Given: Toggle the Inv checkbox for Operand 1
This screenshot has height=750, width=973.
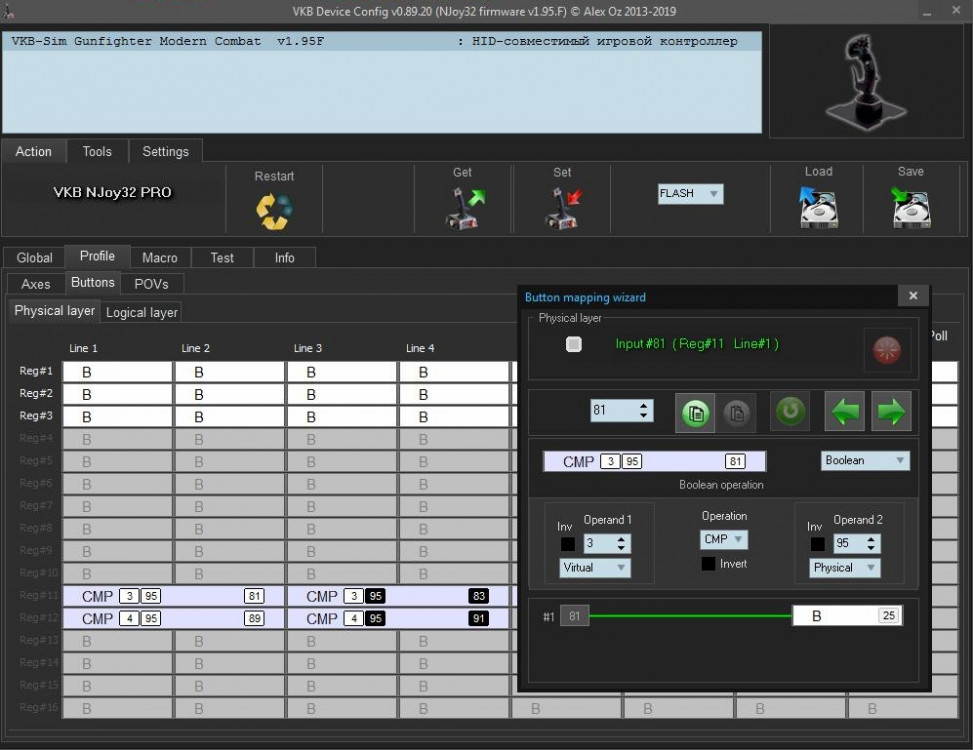Looking at the screenshot, I should pos(567,544).
